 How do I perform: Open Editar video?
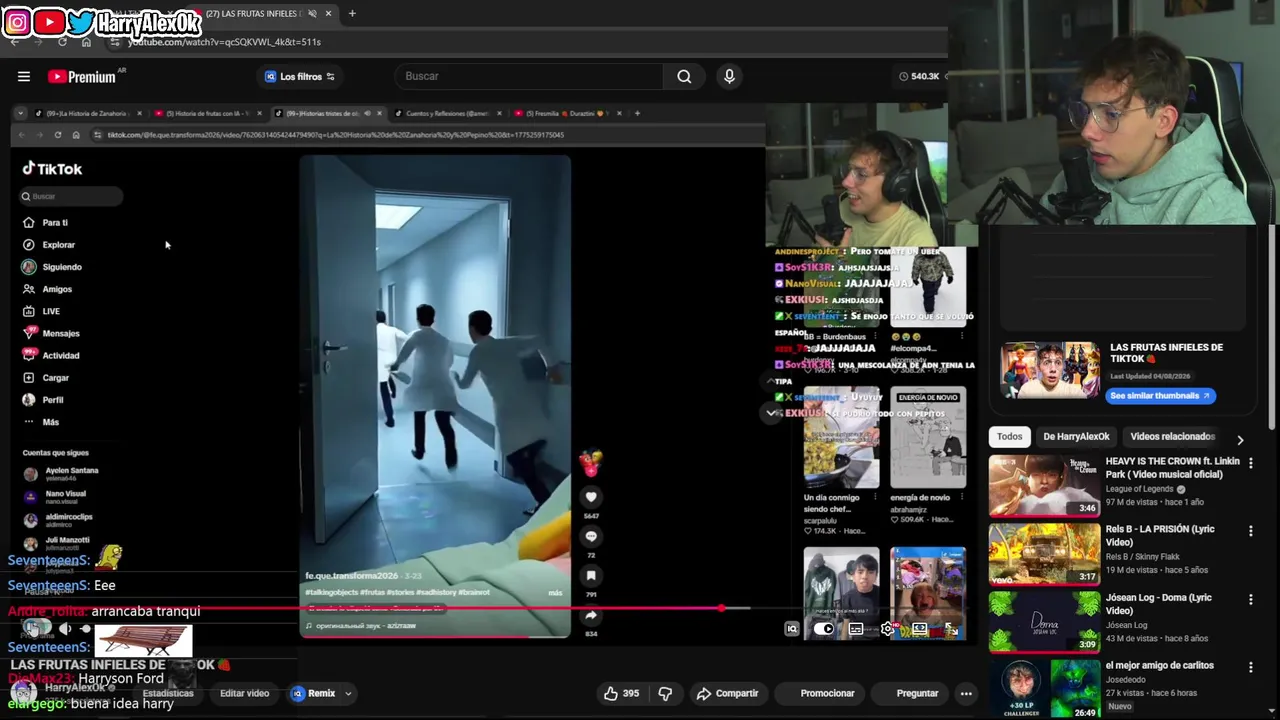pyautogui.click(x=244, y=693)
